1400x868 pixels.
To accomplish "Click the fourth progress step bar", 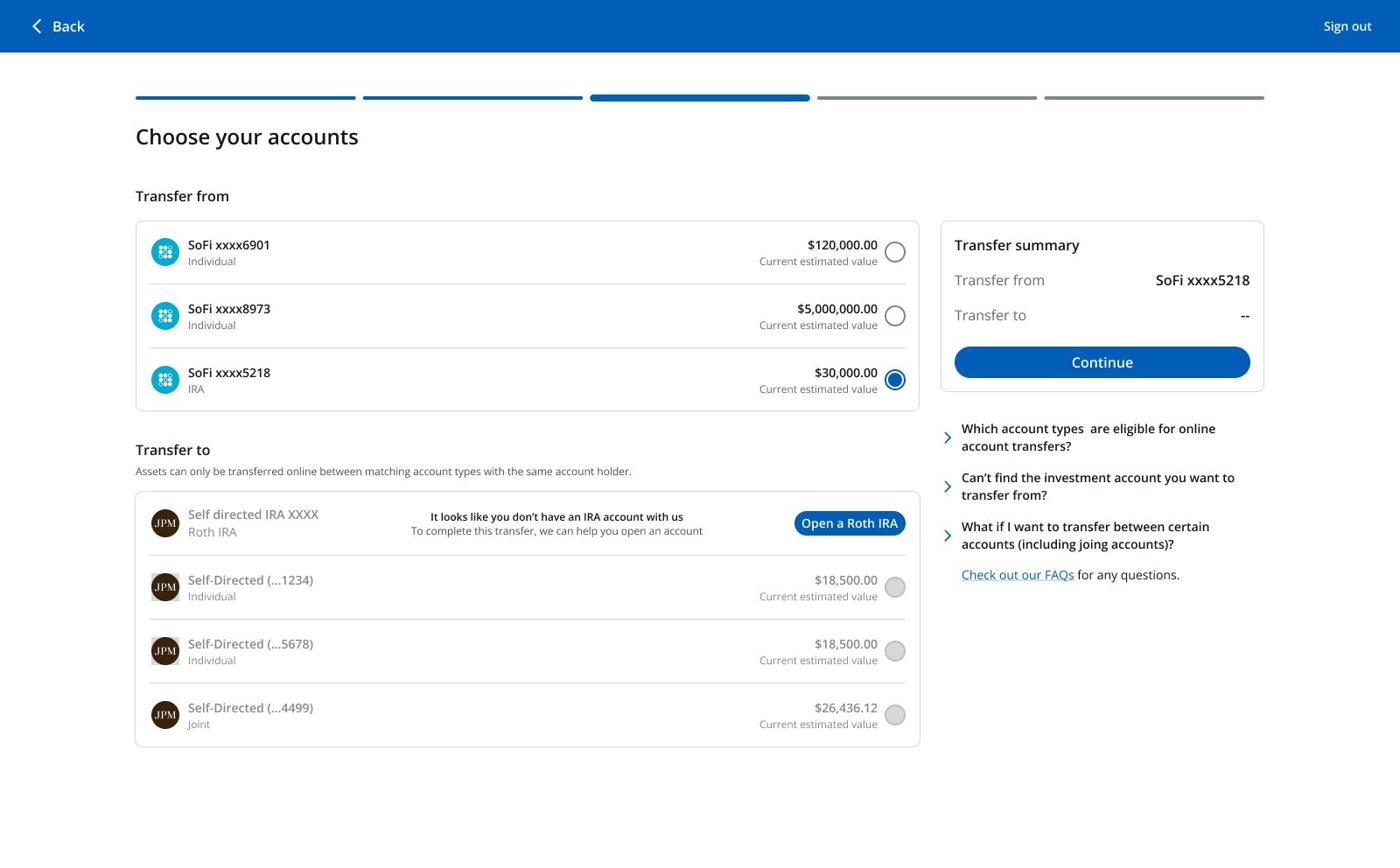I will click(x=926, y=98).
